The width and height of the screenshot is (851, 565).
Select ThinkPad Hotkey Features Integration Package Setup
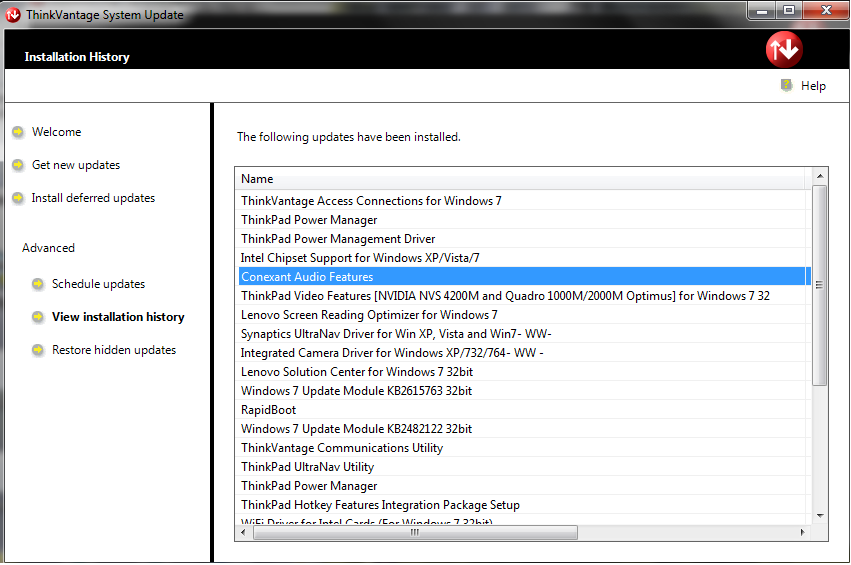coord(523,505)
